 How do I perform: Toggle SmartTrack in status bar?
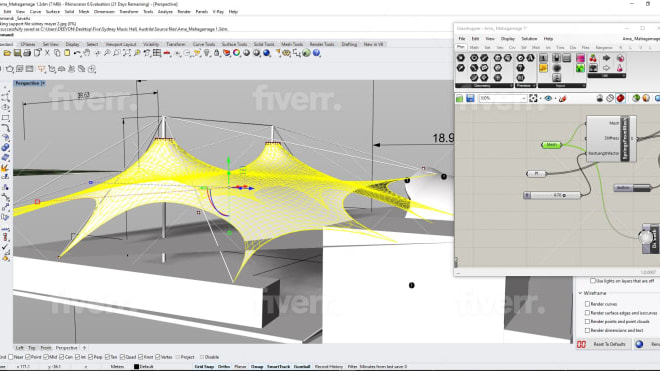coord(278,366)
